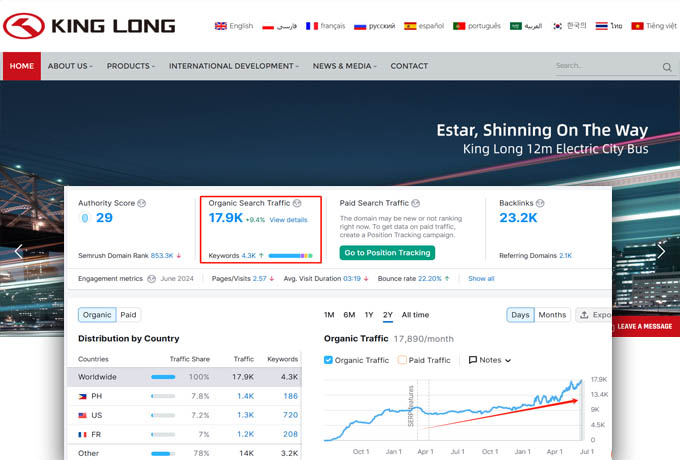This screenshot has height=460, width=680.
Task: Click PH keywords value 186
Action: pyautogui.click(x=290, y=396)
